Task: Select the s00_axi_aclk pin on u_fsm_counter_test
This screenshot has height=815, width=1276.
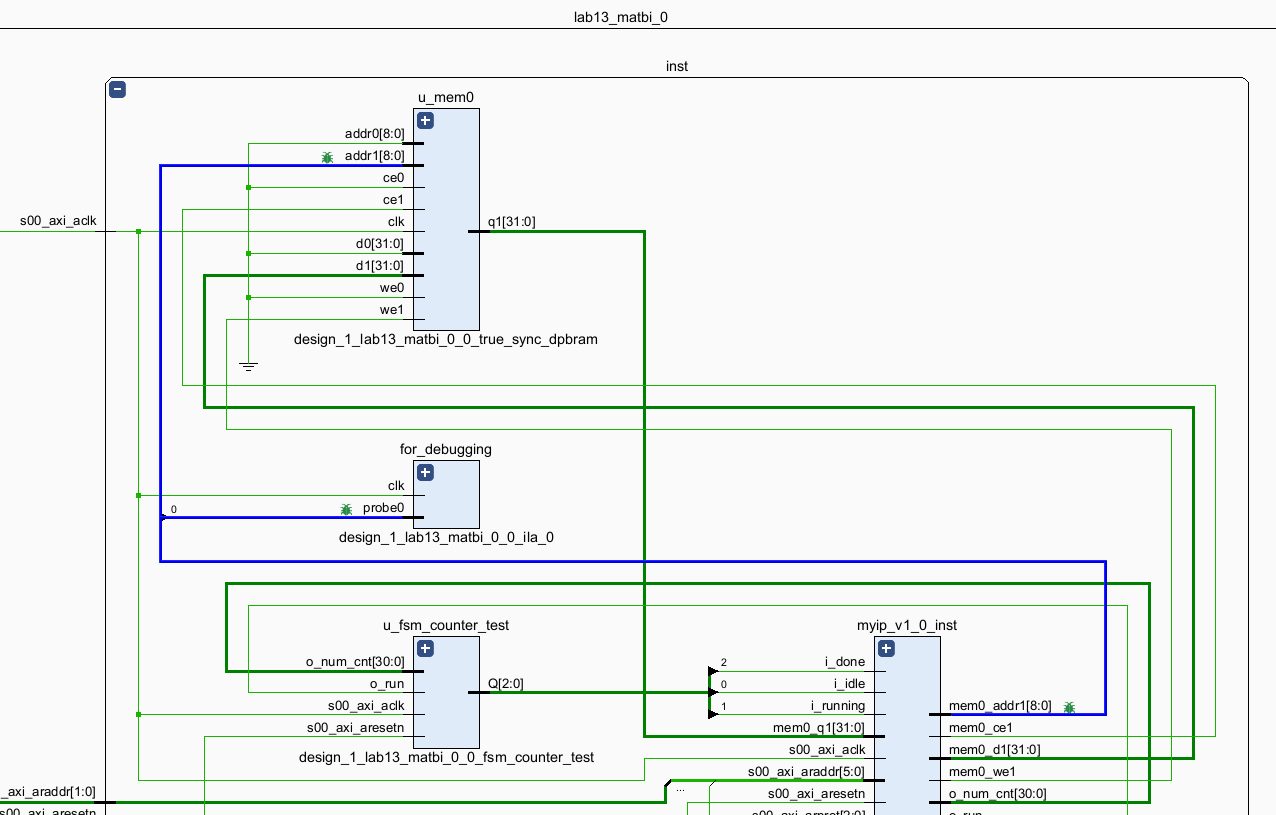Action: (x=366, y=706)
